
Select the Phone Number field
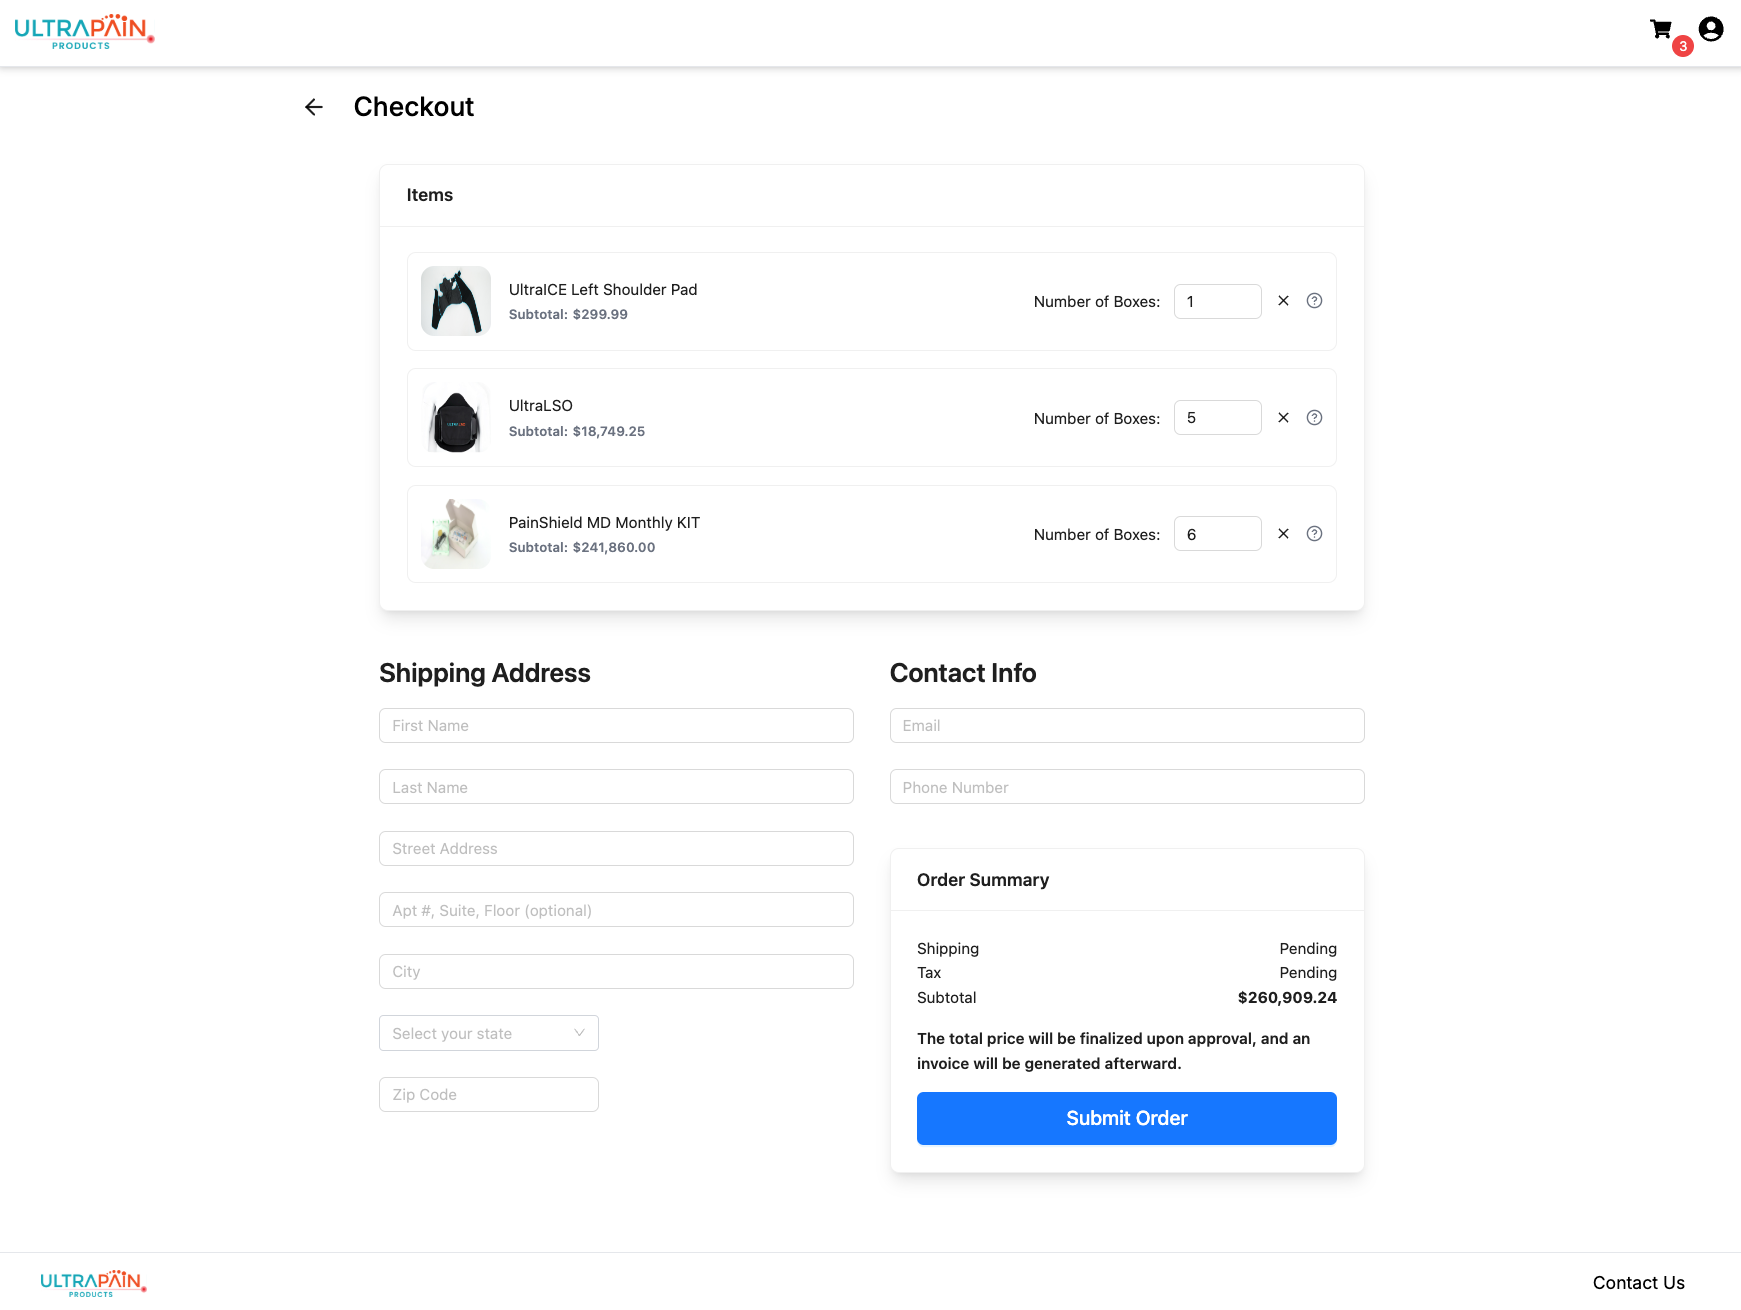[1126, 787]
